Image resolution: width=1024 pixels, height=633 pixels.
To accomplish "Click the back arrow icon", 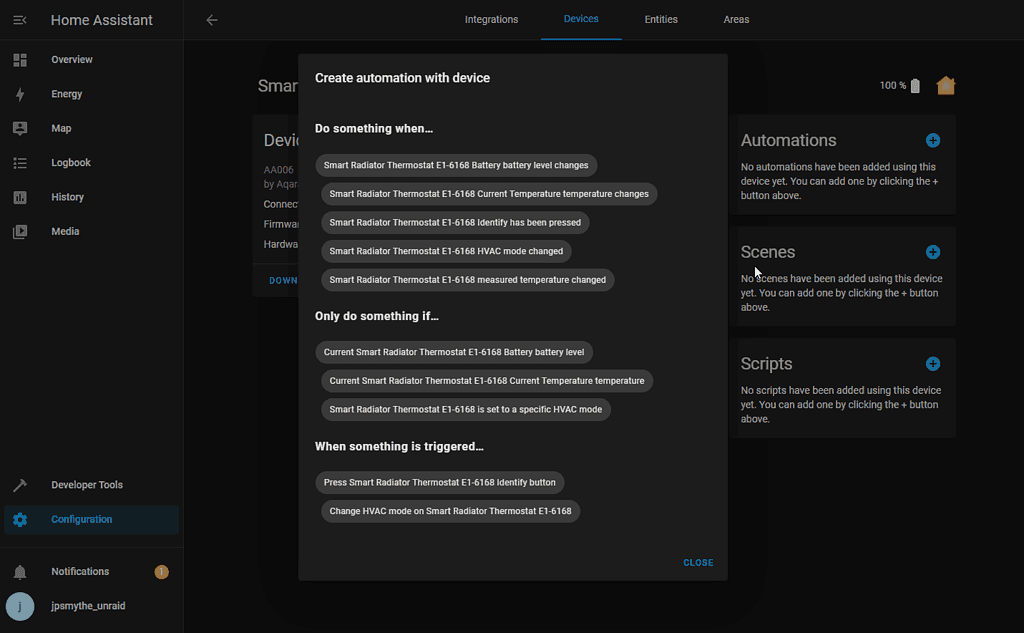I will coord(212,20).
